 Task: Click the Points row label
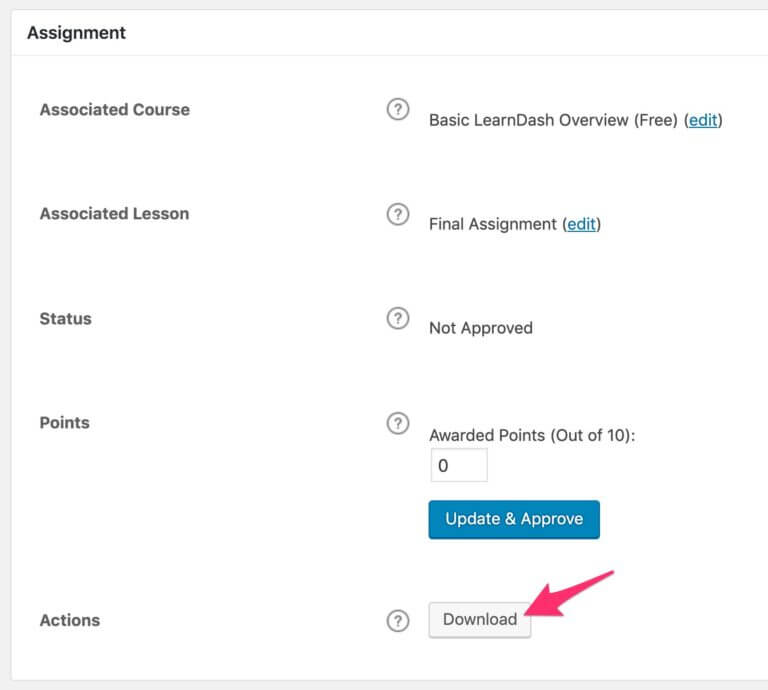64,423
